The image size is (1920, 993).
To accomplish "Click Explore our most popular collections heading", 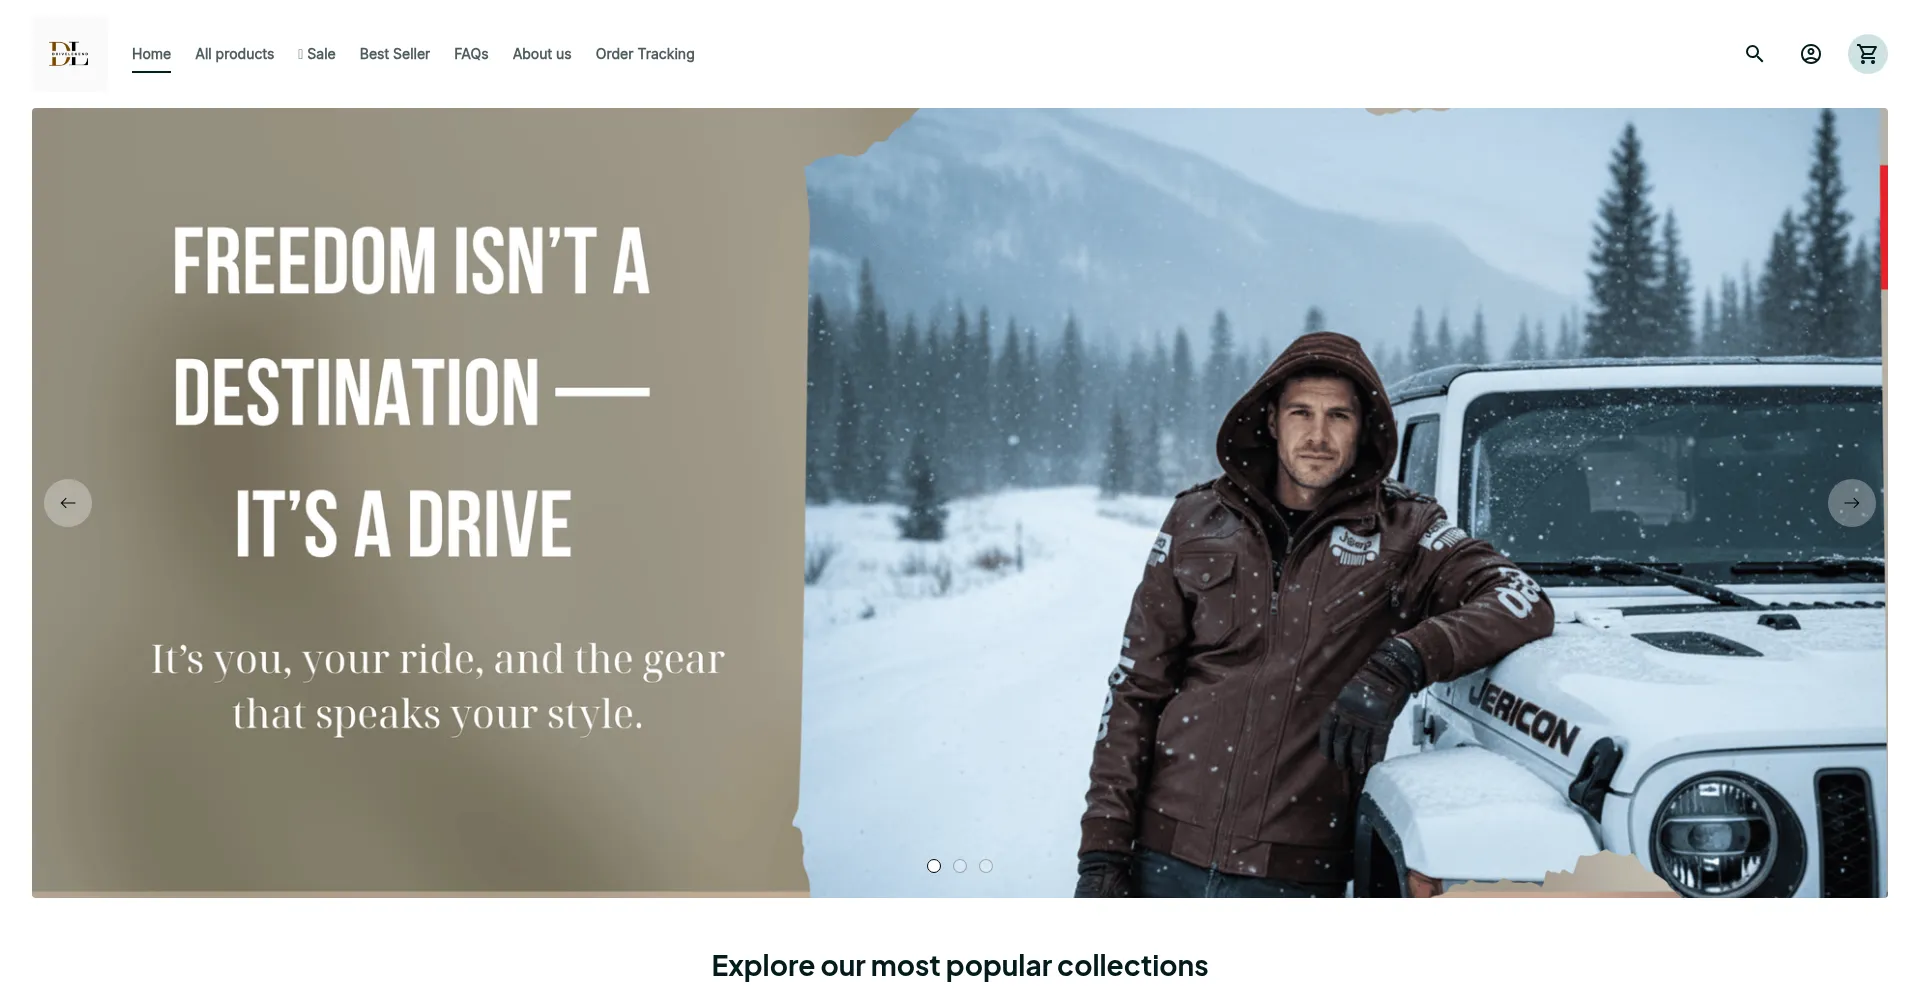I will [960, 966].
